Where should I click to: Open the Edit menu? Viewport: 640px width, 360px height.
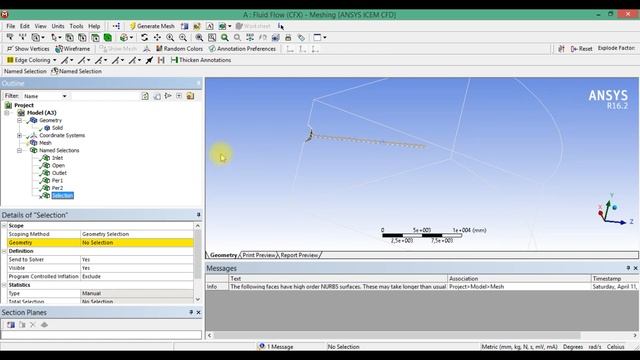[25, 26]
